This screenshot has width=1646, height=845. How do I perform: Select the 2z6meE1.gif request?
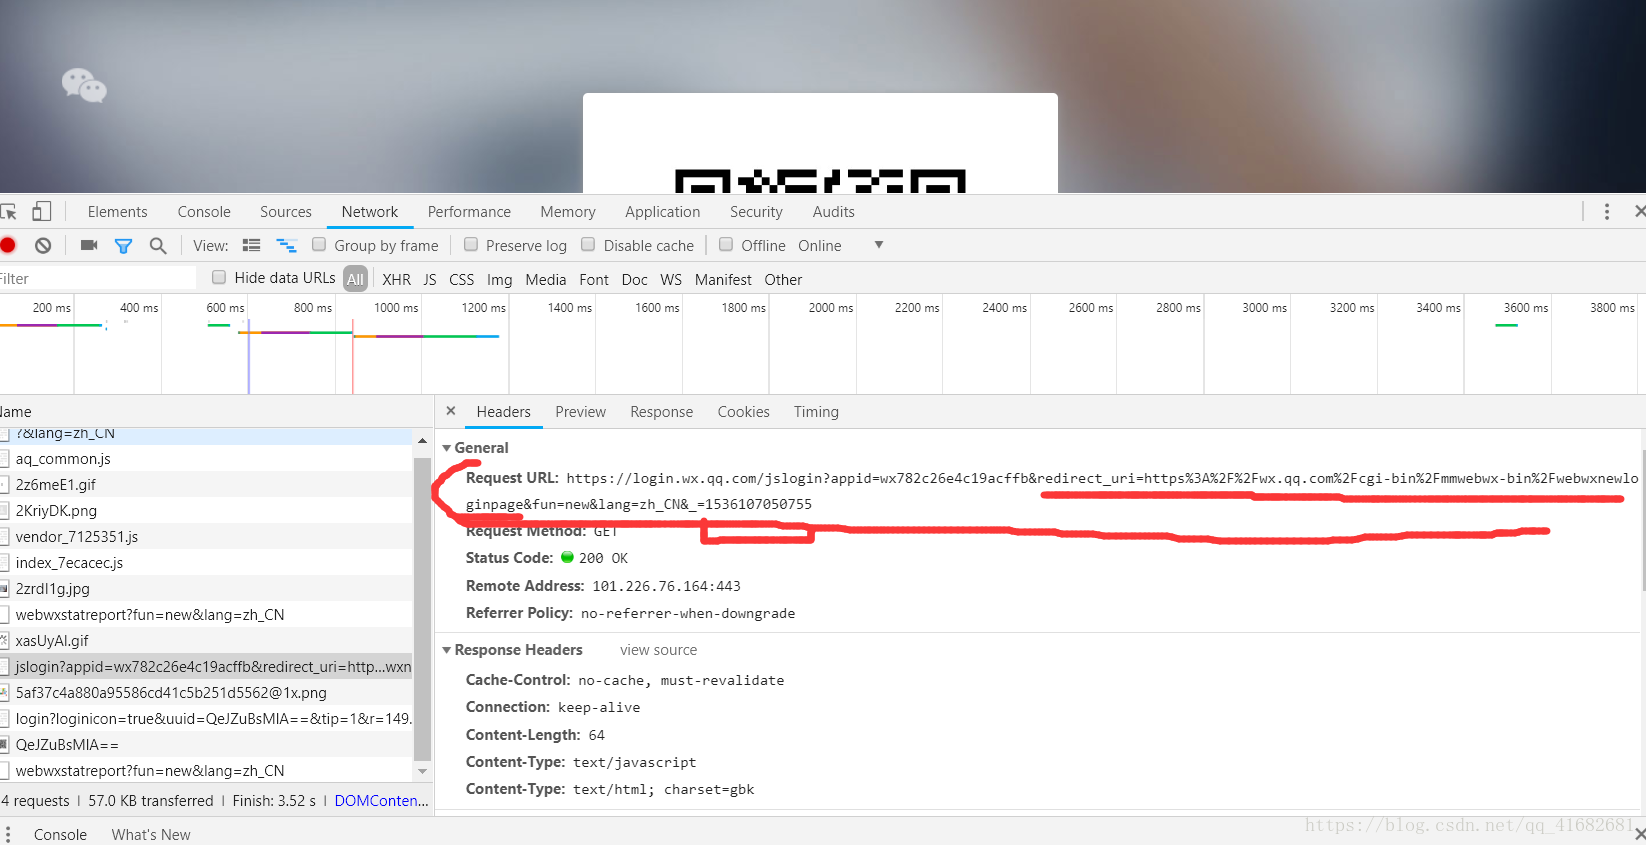(x=206, y=485)
